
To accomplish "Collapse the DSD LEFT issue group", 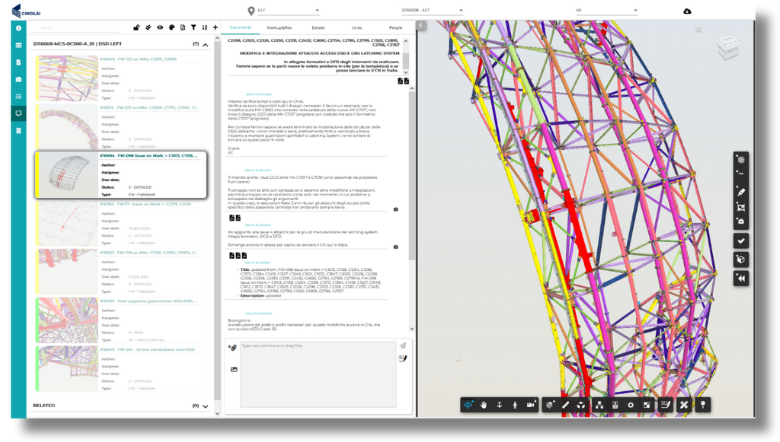I will 205,45.
